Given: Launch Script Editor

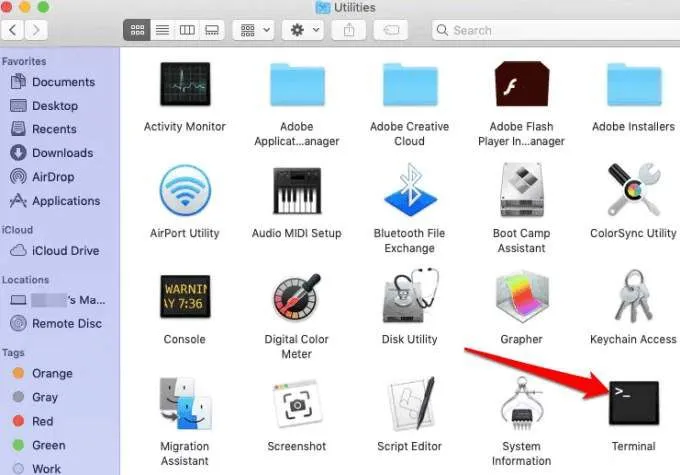Looking at the screenshot, I should point(410,403).
